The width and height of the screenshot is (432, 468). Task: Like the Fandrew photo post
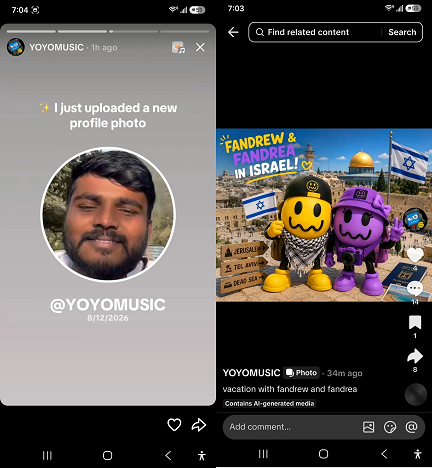[415, 255]
